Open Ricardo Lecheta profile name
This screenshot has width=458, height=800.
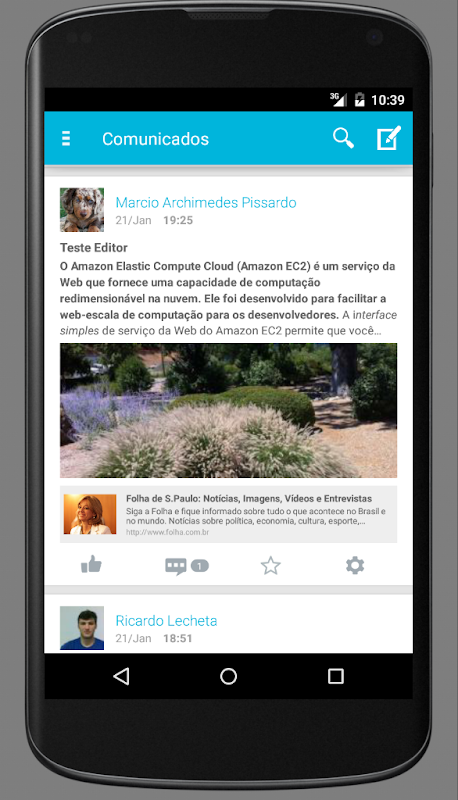[166, 620]
